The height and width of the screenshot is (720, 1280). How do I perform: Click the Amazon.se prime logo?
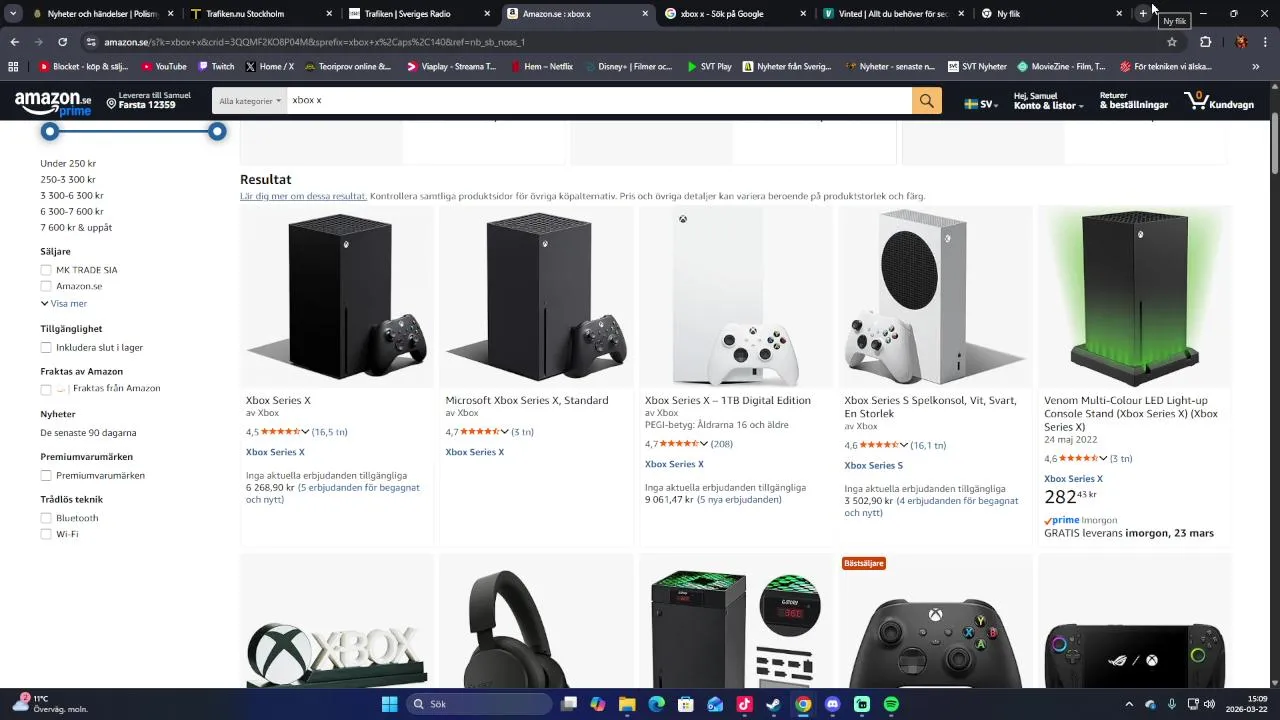click(53, 103)
